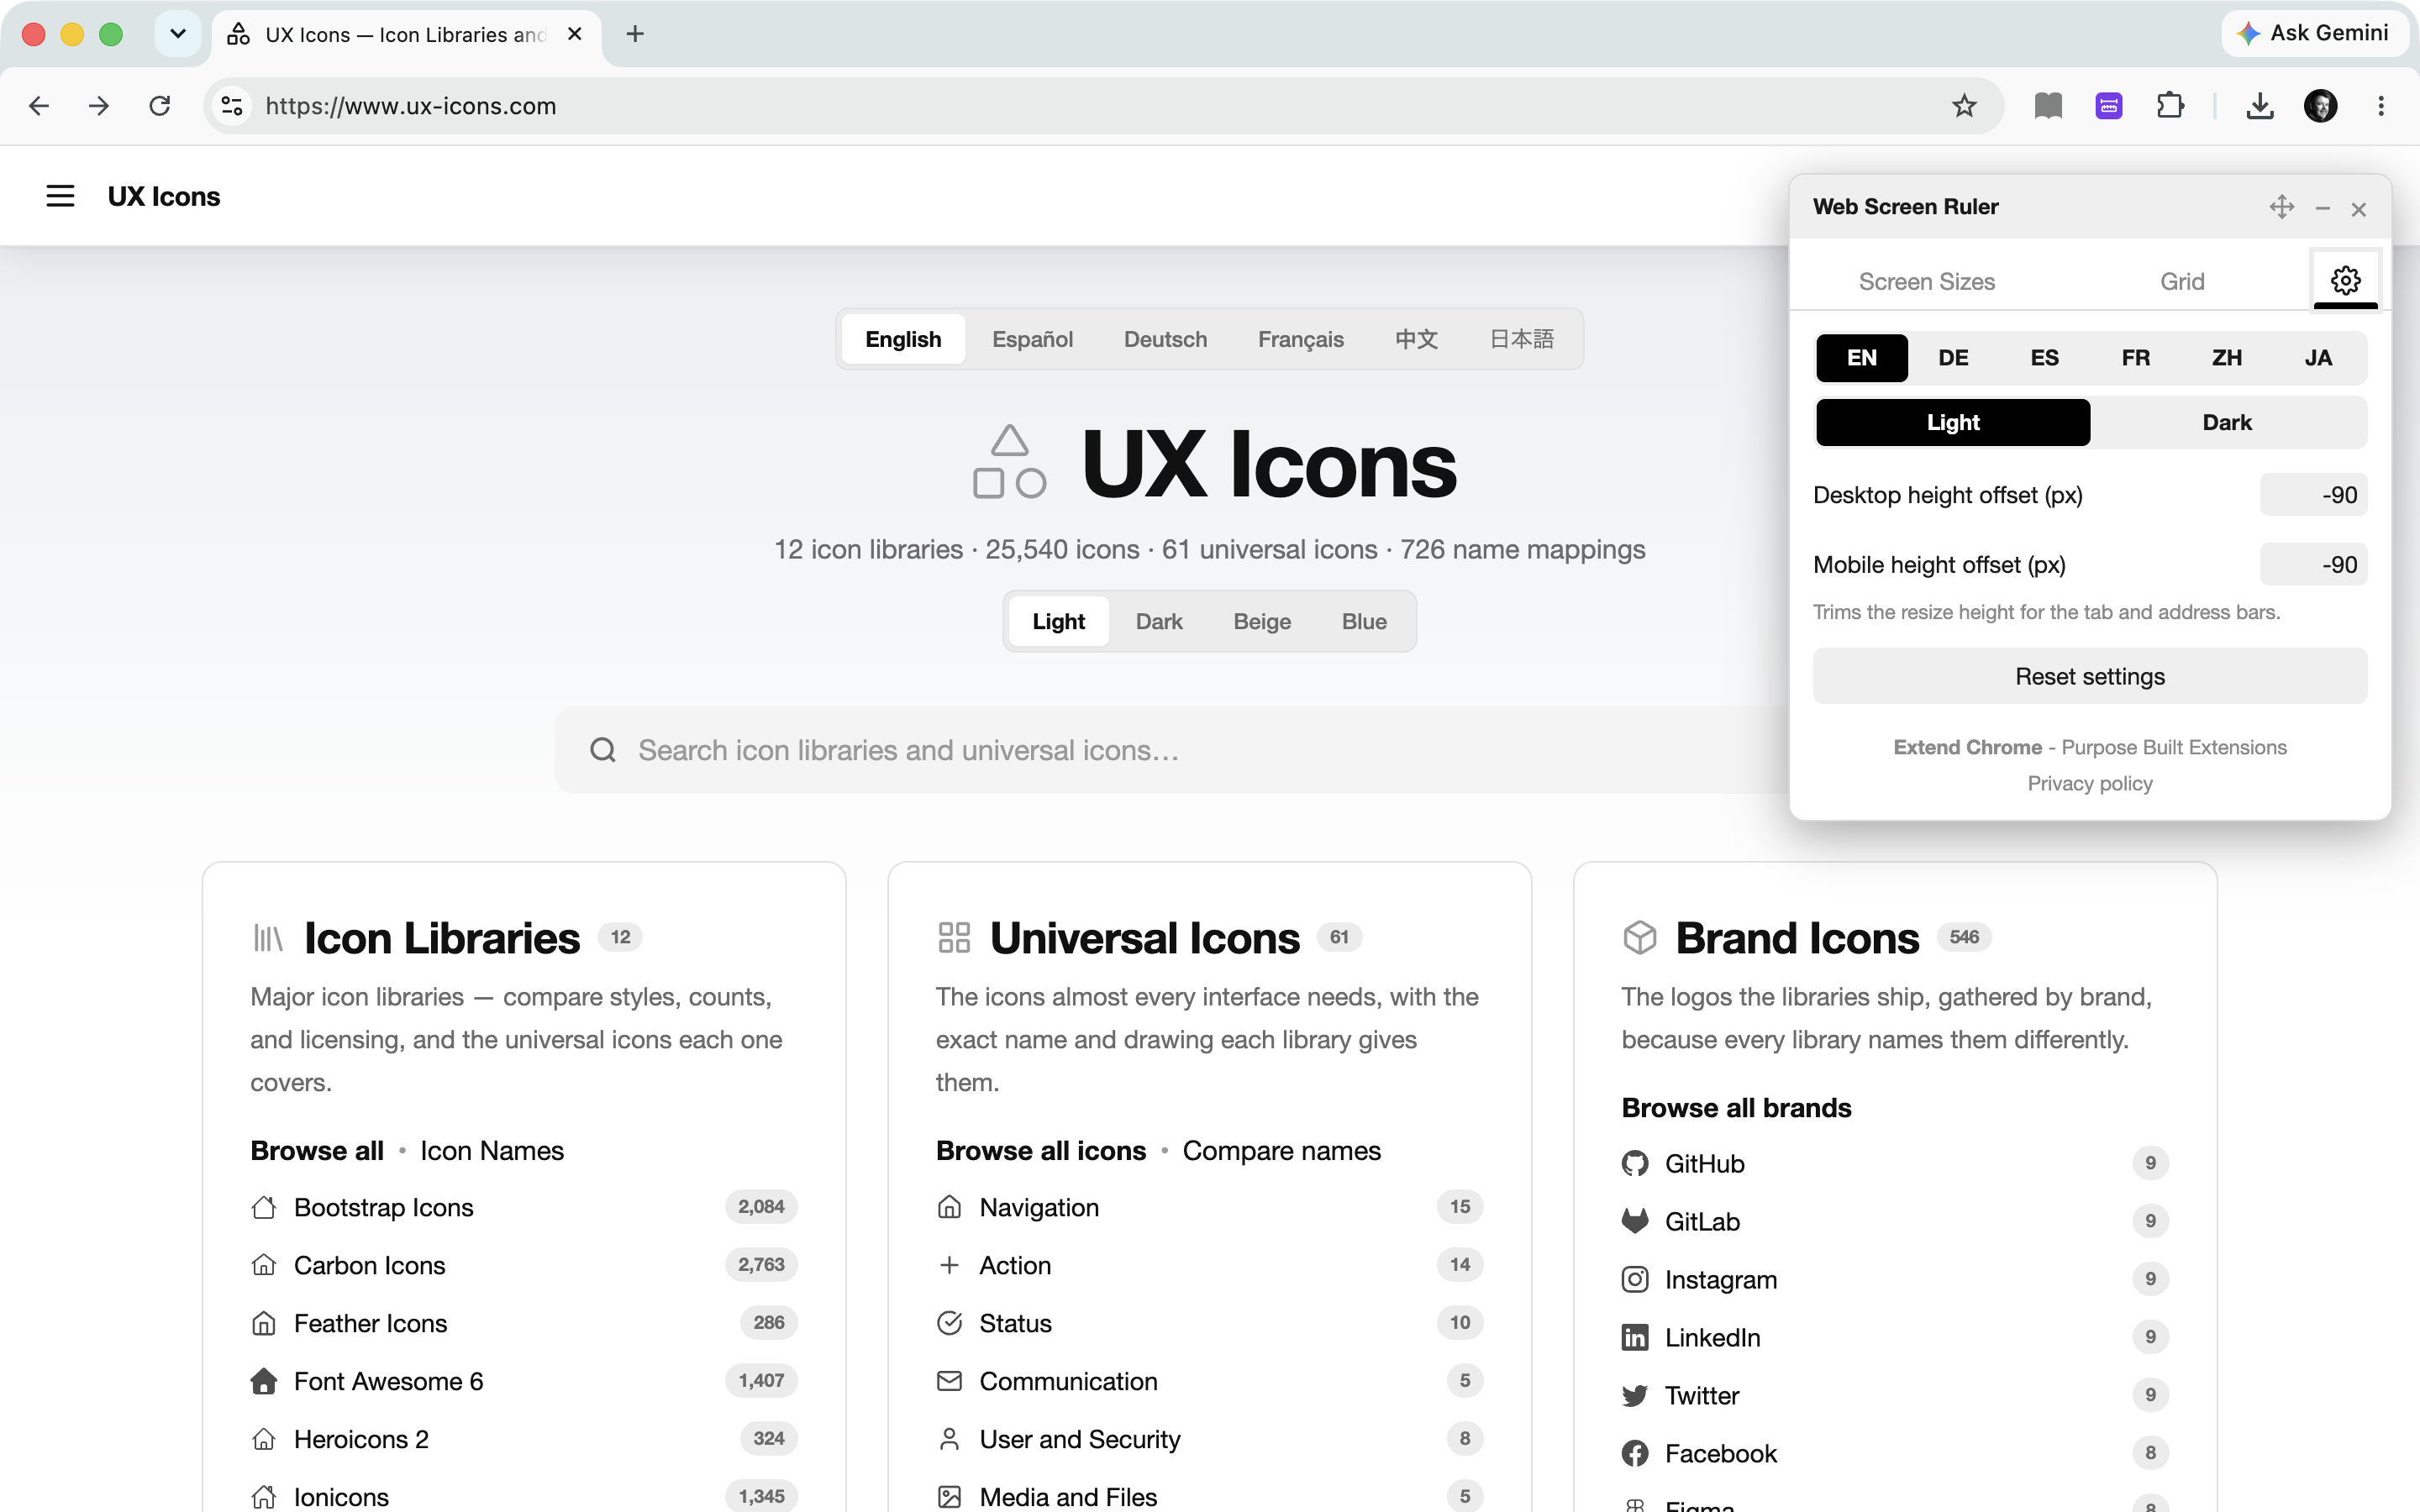The height and width of the screenshot is (1512, 2420).
Task: Select the Français language tab
Action: (x=1300, y=339)
